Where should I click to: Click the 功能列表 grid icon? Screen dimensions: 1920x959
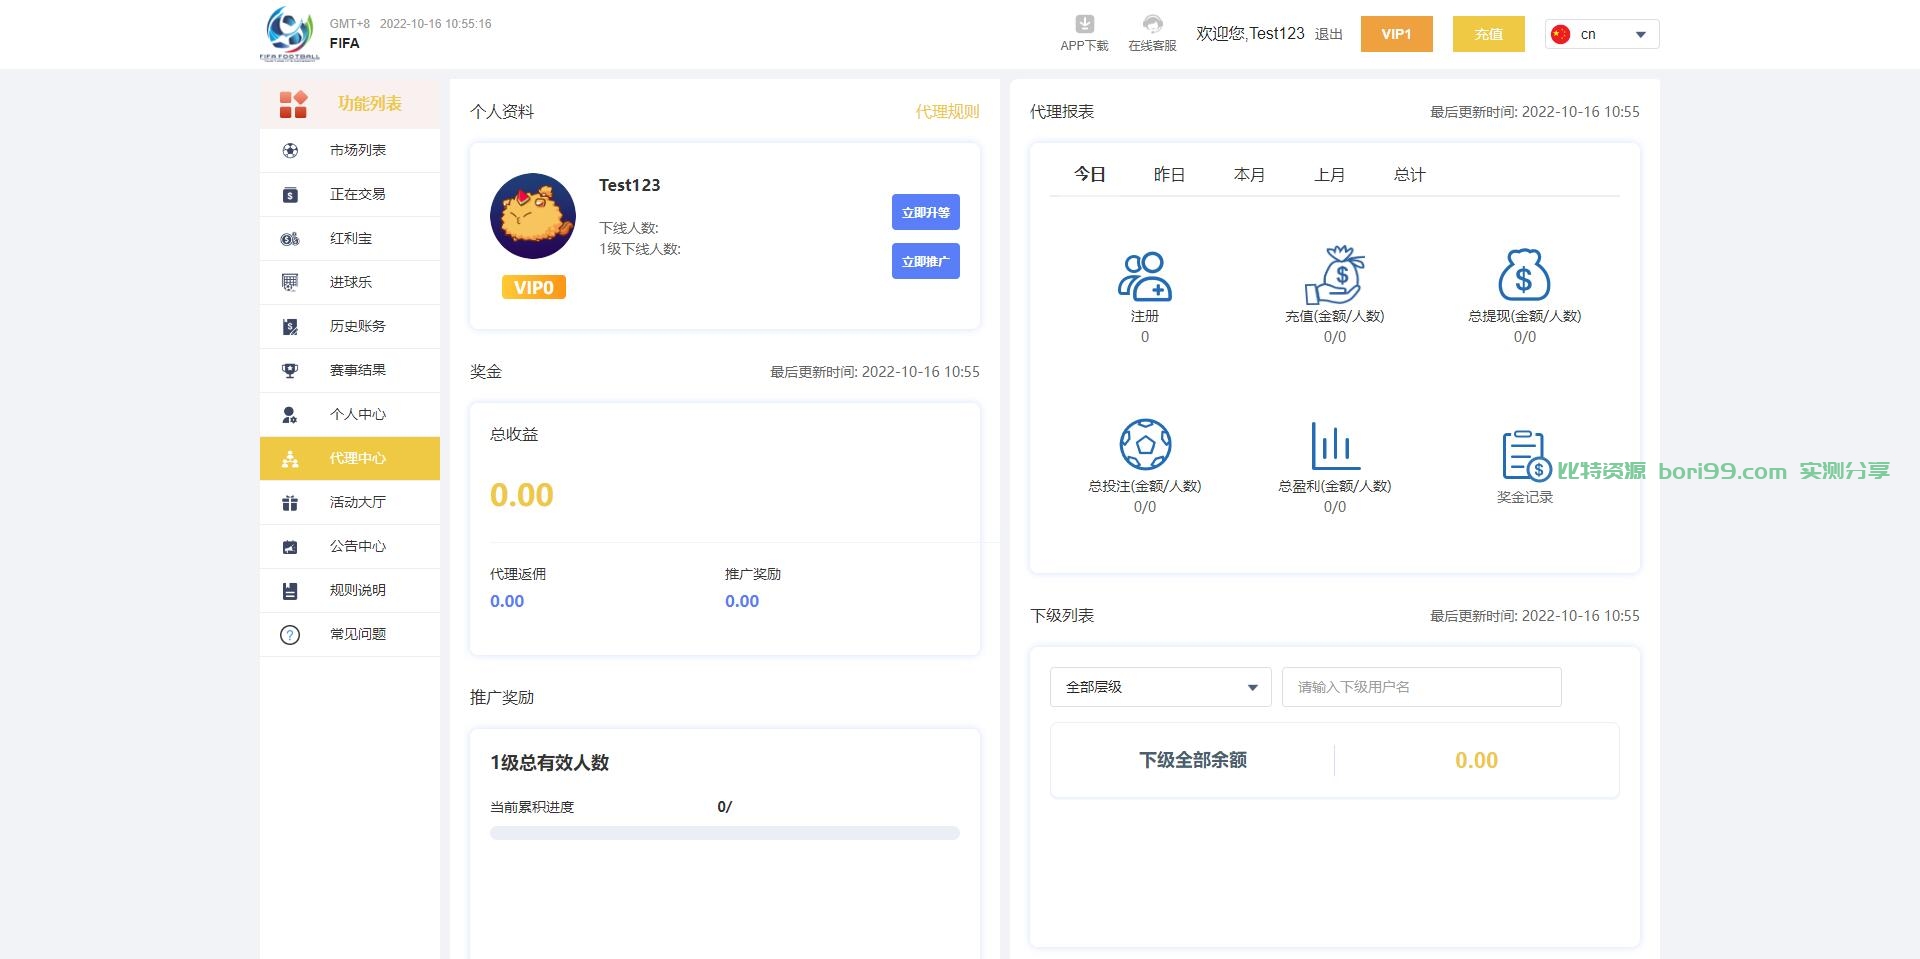click(293, 104)
